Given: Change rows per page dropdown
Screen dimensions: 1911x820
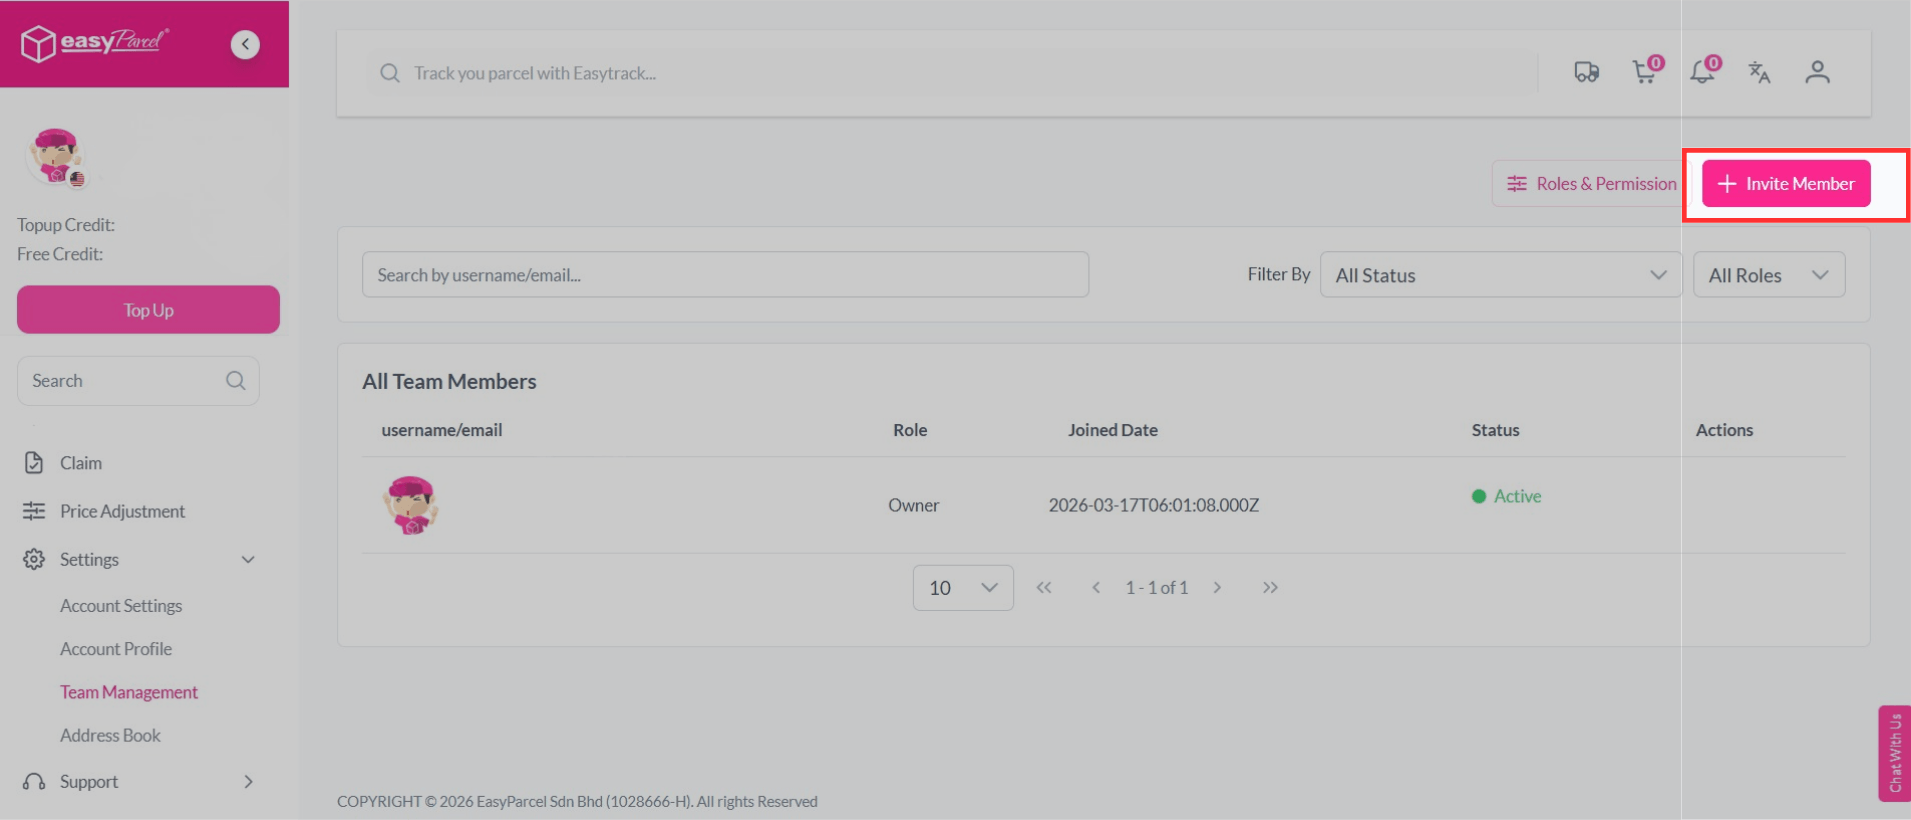Looking at the screenshot, I should [x=962, y=588].
